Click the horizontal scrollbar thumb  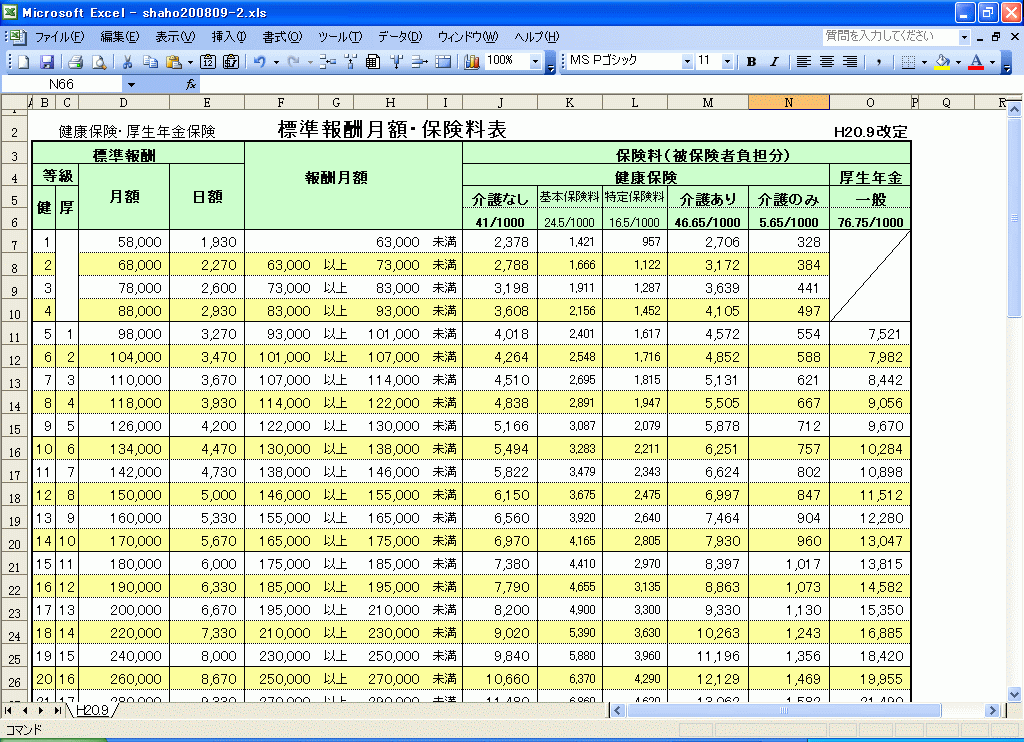784,710
